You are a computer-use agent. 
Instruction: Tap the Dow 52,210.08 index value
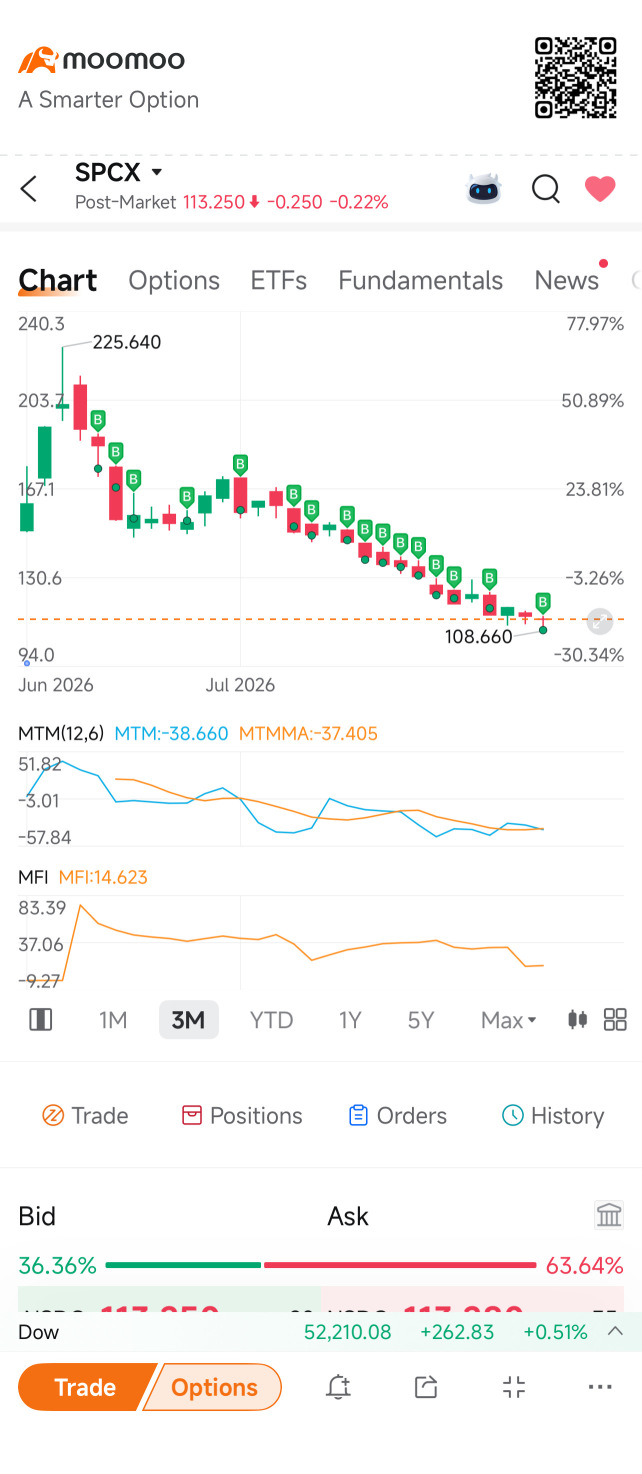(347, 1332)
